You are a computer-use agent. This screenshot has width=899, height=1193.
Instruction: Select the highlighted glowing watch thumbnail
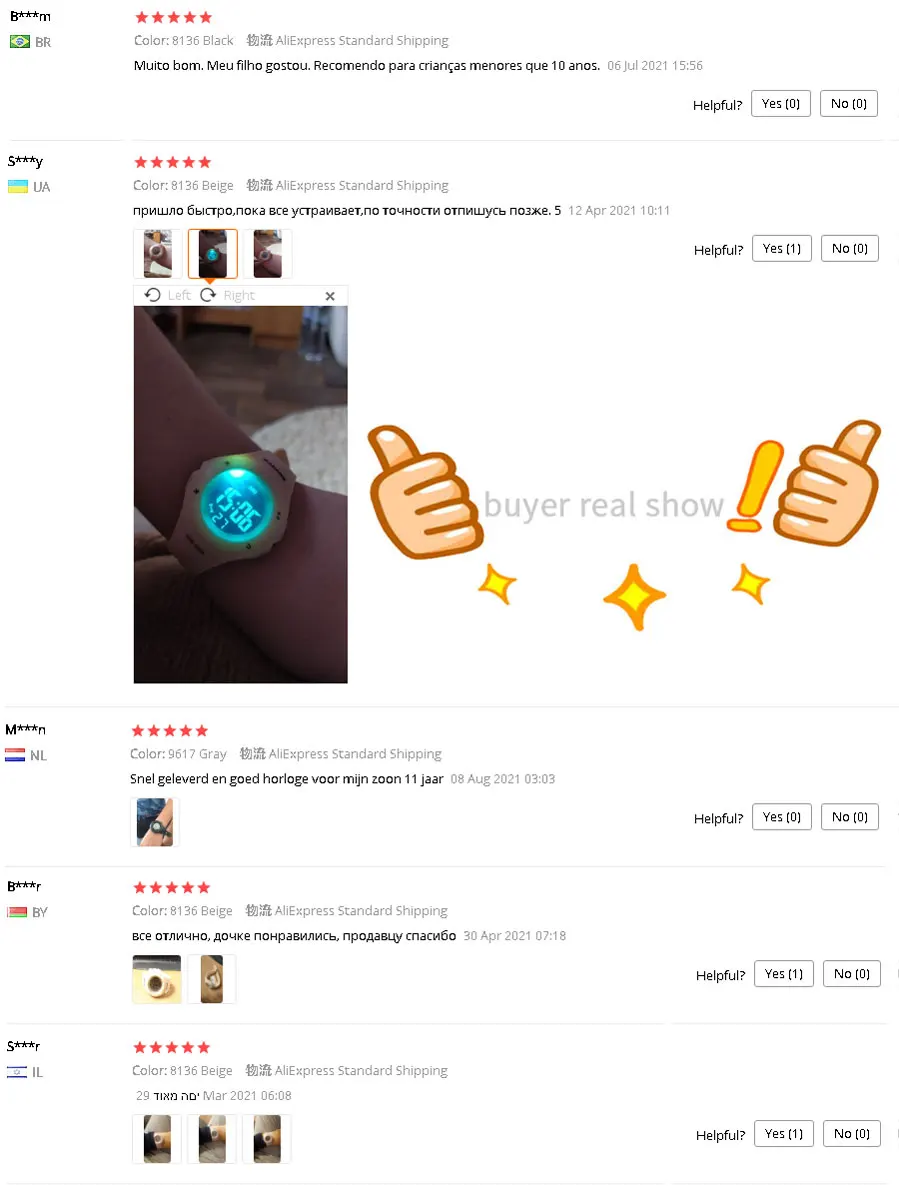pyautogui.click(x=212, y=254)
